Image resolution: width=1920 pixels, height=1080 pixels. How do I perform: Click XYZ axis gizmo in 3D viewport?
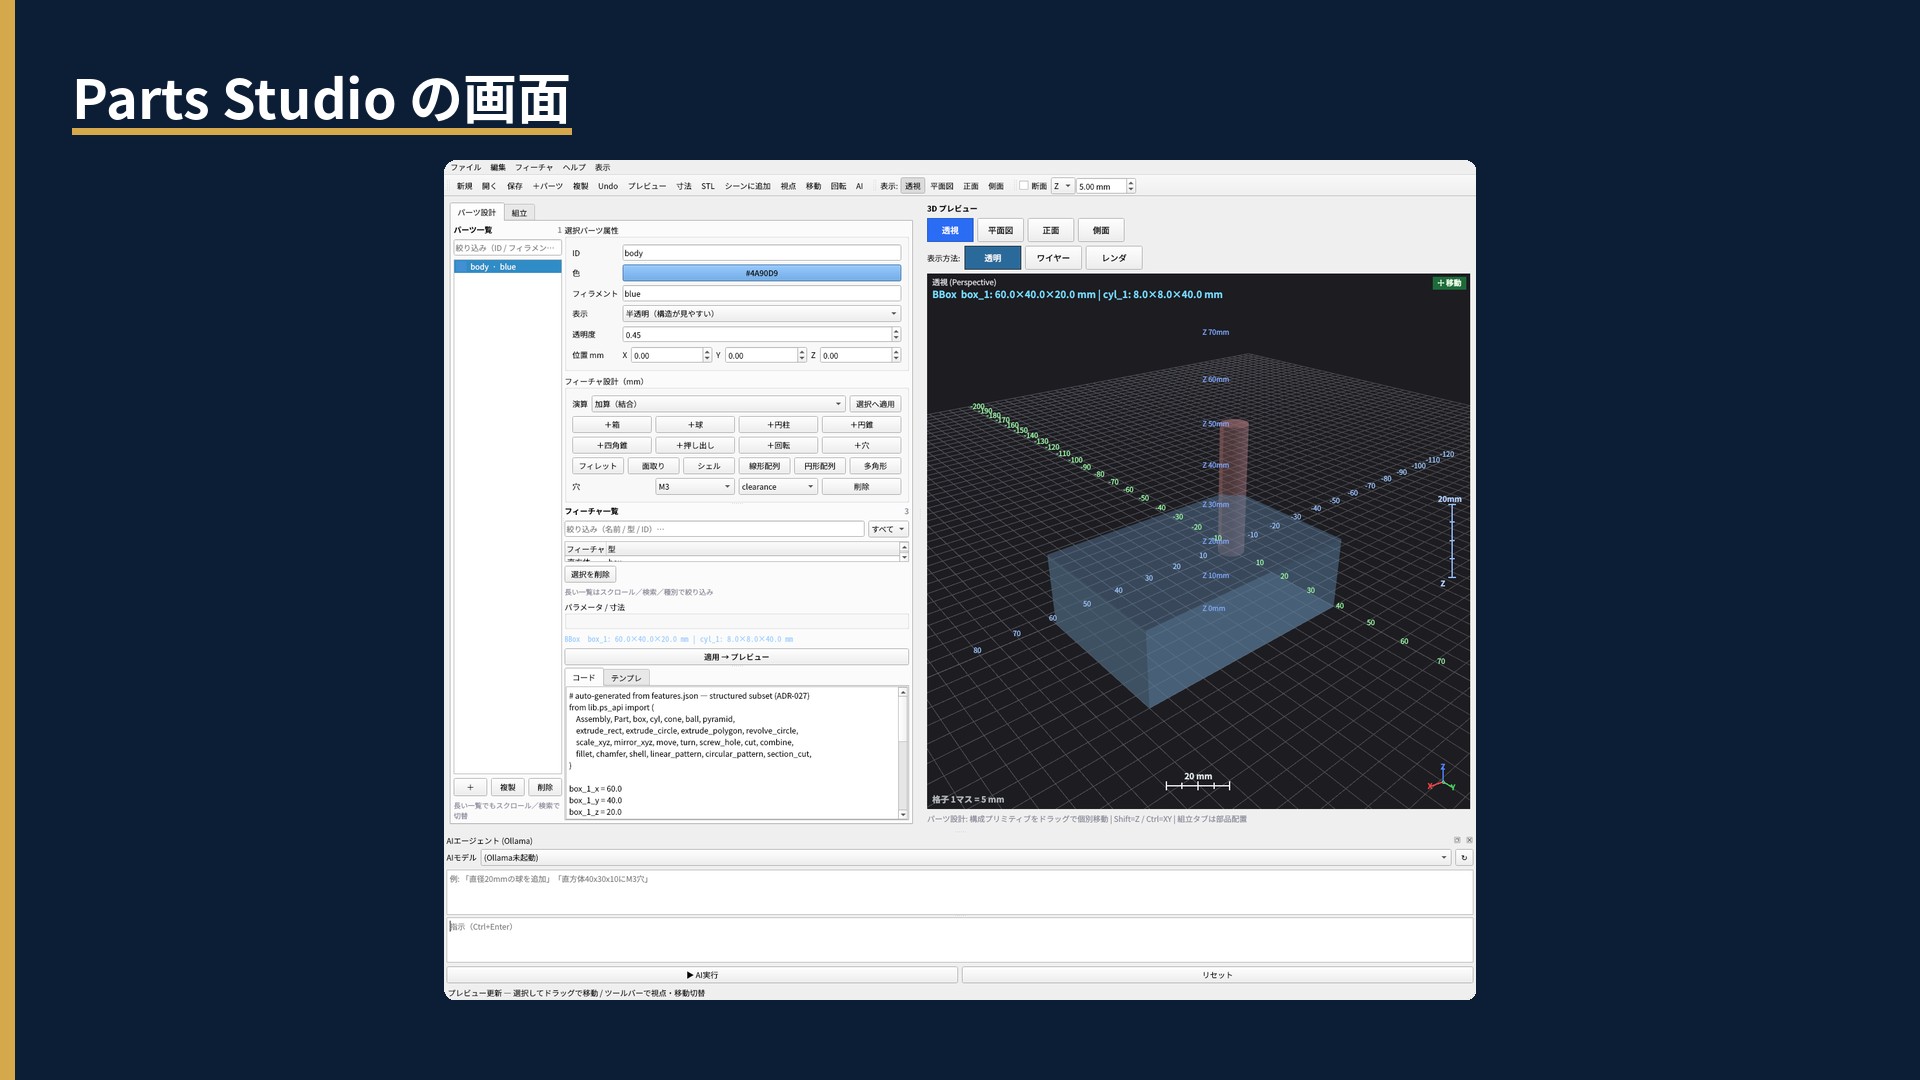click(1442, 778)
